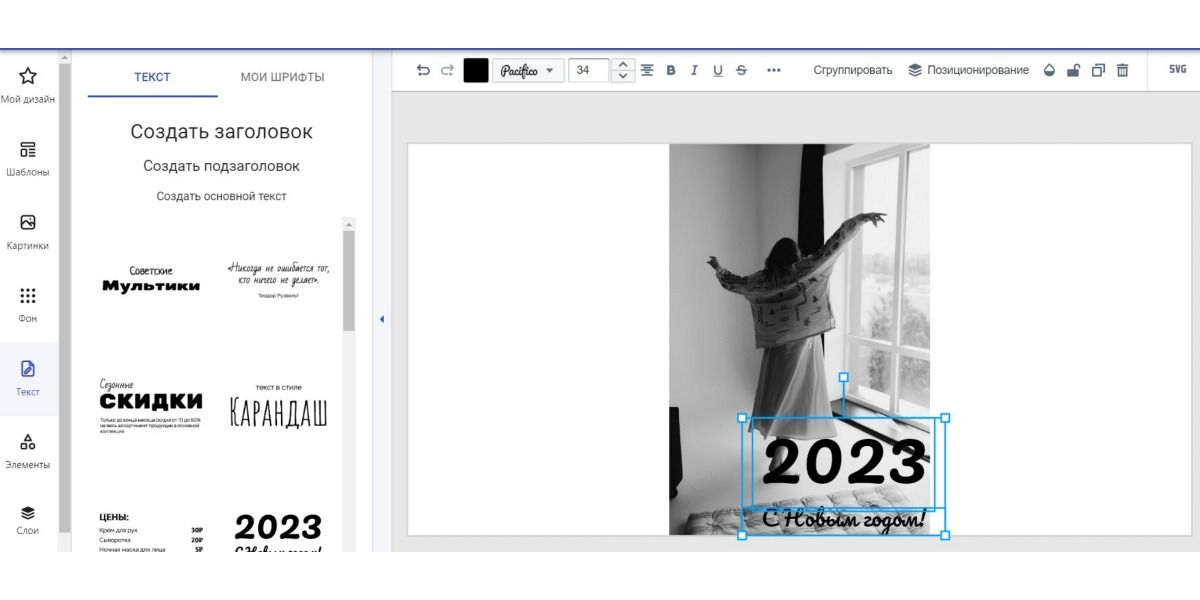Click the Сгруппировать button

[x=853, y=70]
